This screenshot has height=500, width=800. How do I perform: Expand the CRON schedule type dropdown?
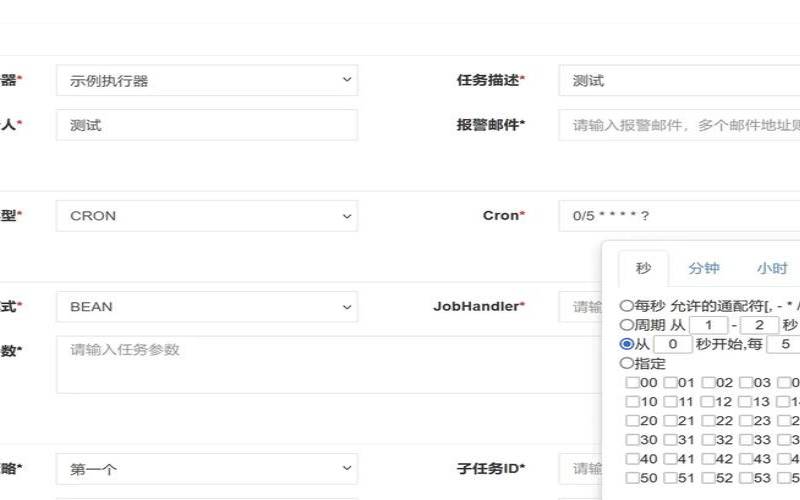pyautogui.click(x=206, y=216)
